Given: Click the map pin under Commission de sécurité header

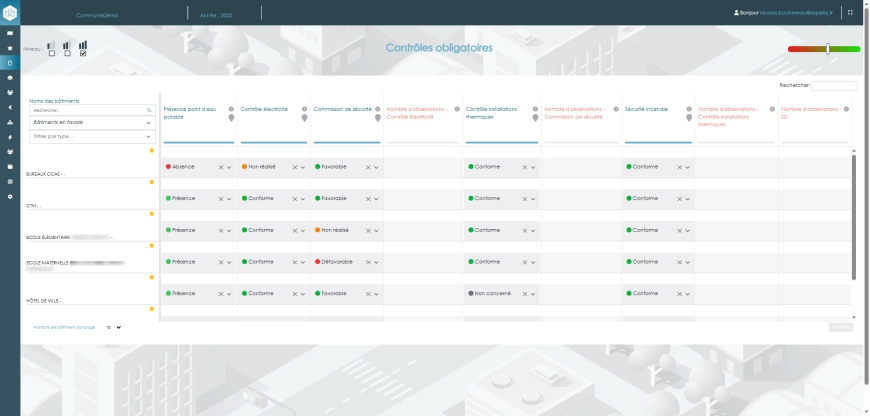Looking at the screenshot, I should [x=377, y=118].
